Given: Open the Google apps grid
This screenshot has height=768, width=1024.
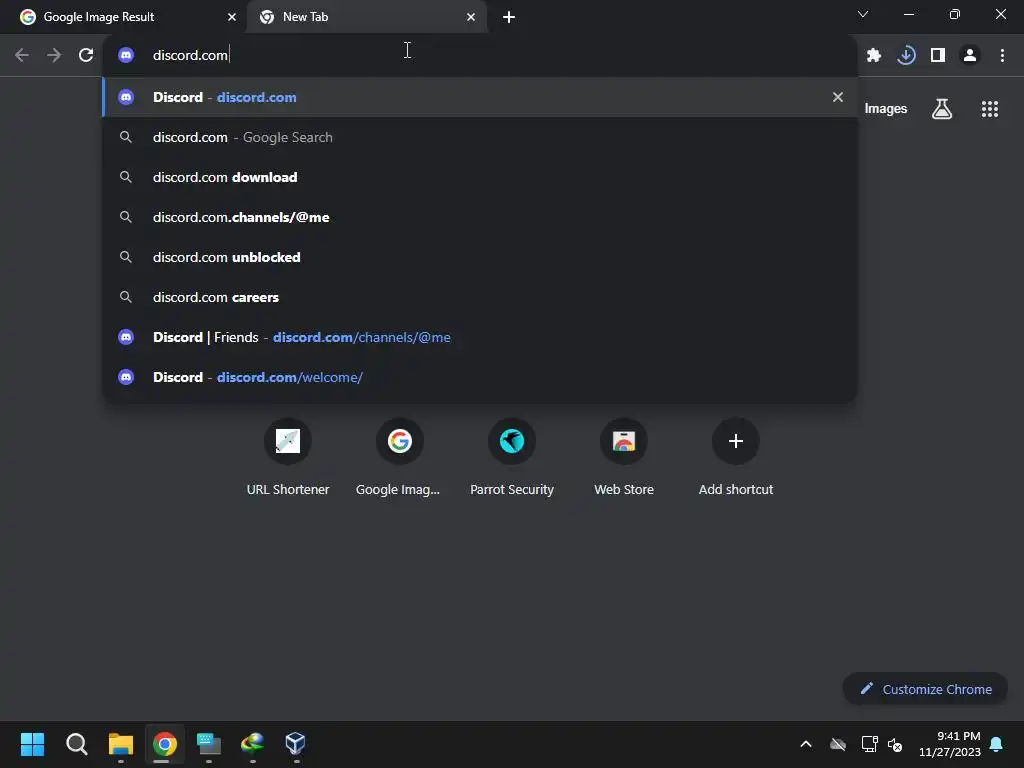Looking at the screenshot, I should click(x=990, y=109).
